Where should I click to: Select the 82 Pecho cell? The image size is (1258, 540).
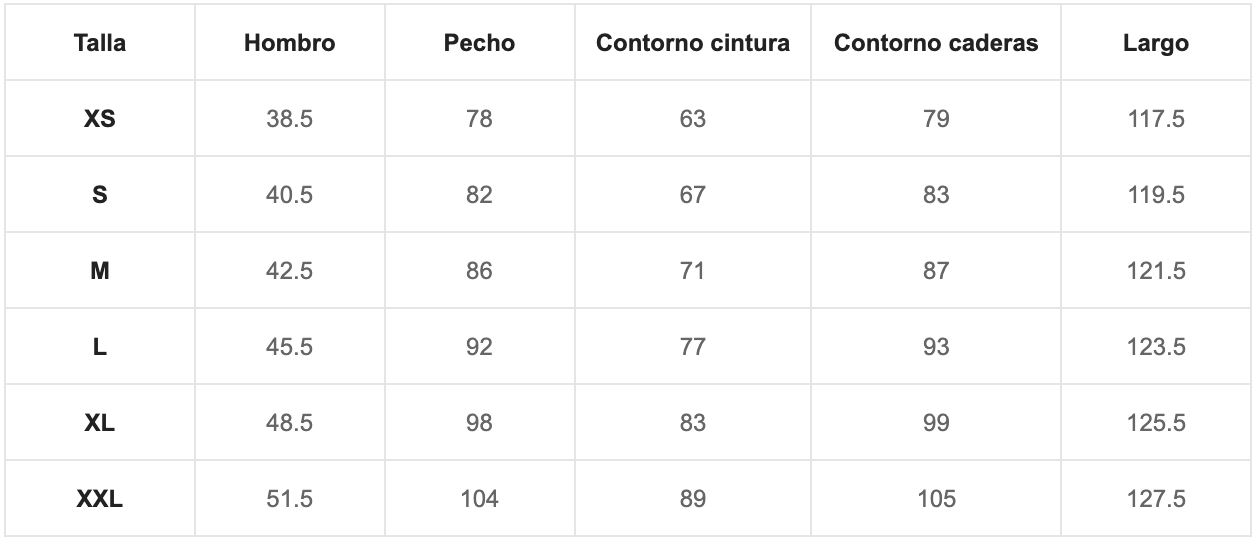[480, 195]
